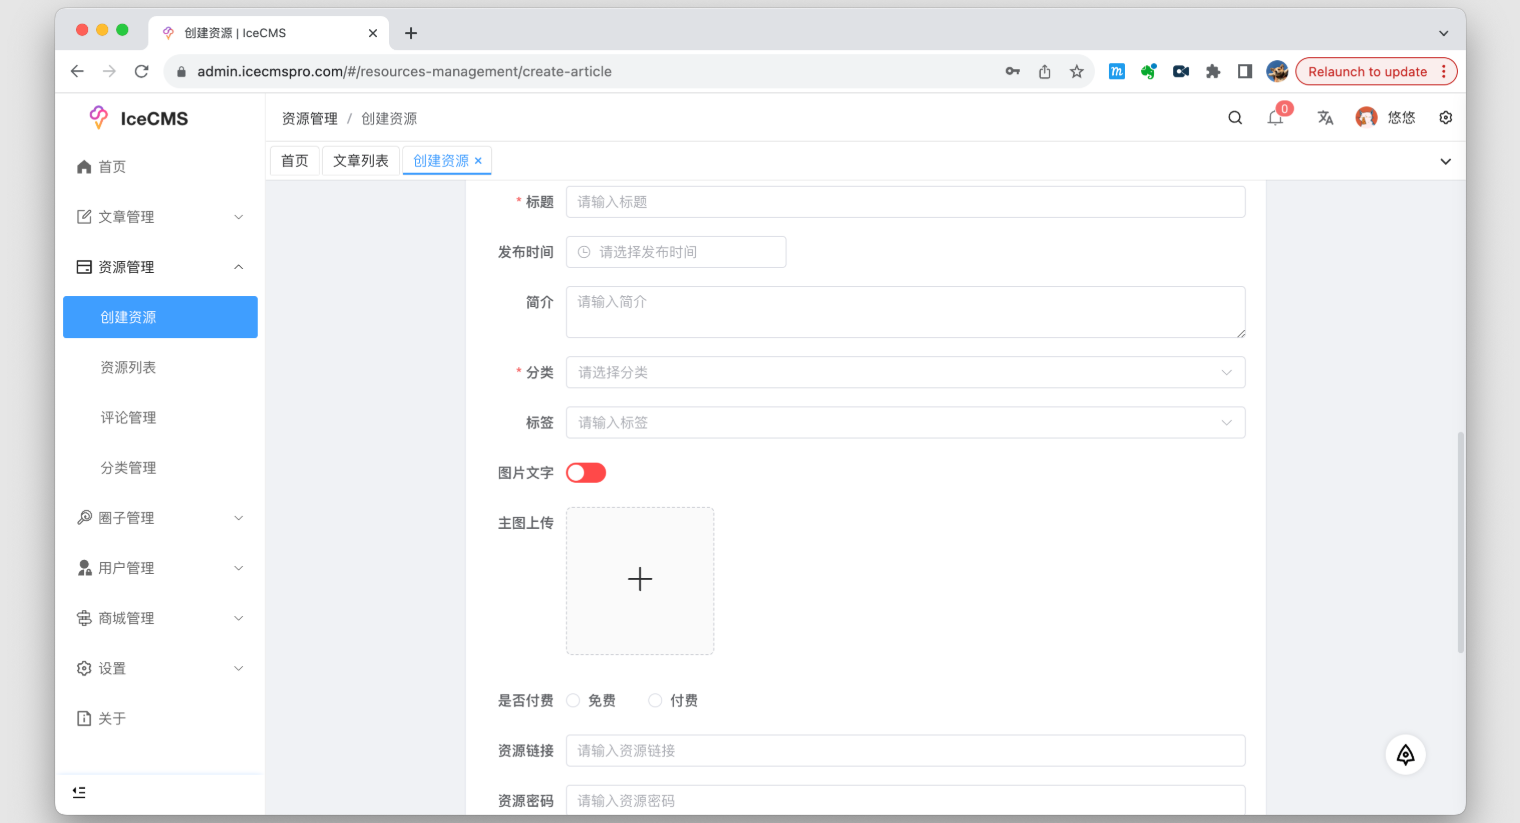Click the clock icon in 发布时间 field

click(x=582, y=252)
